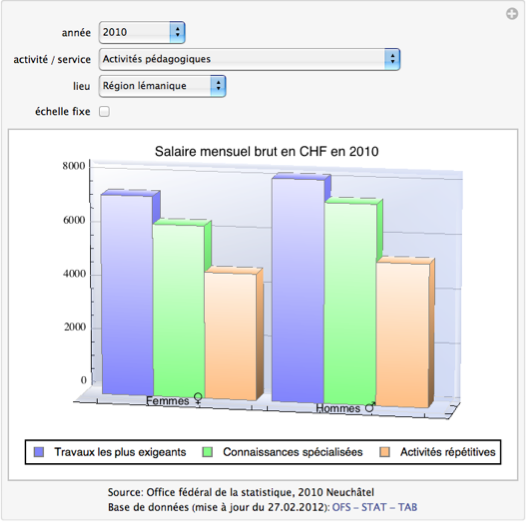The height and width of the screenshot is (522, 526).
Task: Click the activité / service dropdown arrows
Action: (392, 59)
